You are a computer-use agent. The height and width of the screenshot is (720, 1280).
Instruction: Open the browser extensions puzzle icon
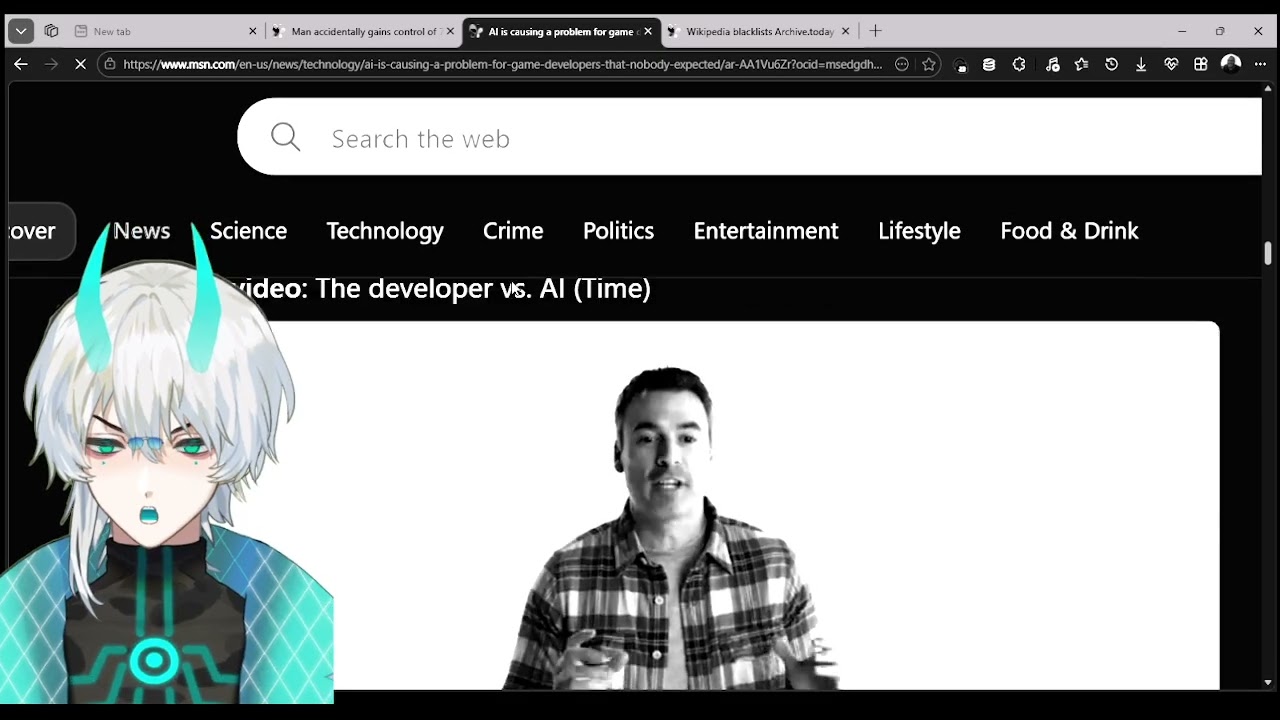tap(1019, 64)
